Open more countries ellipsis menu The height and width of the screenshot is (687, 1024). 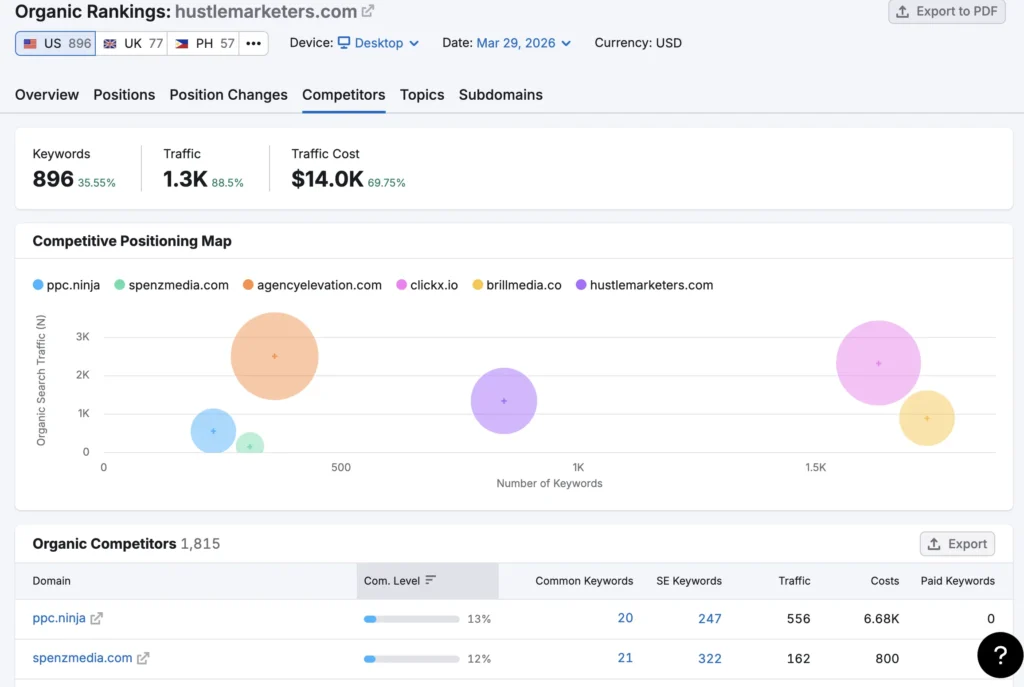click(x=253, y=43)
